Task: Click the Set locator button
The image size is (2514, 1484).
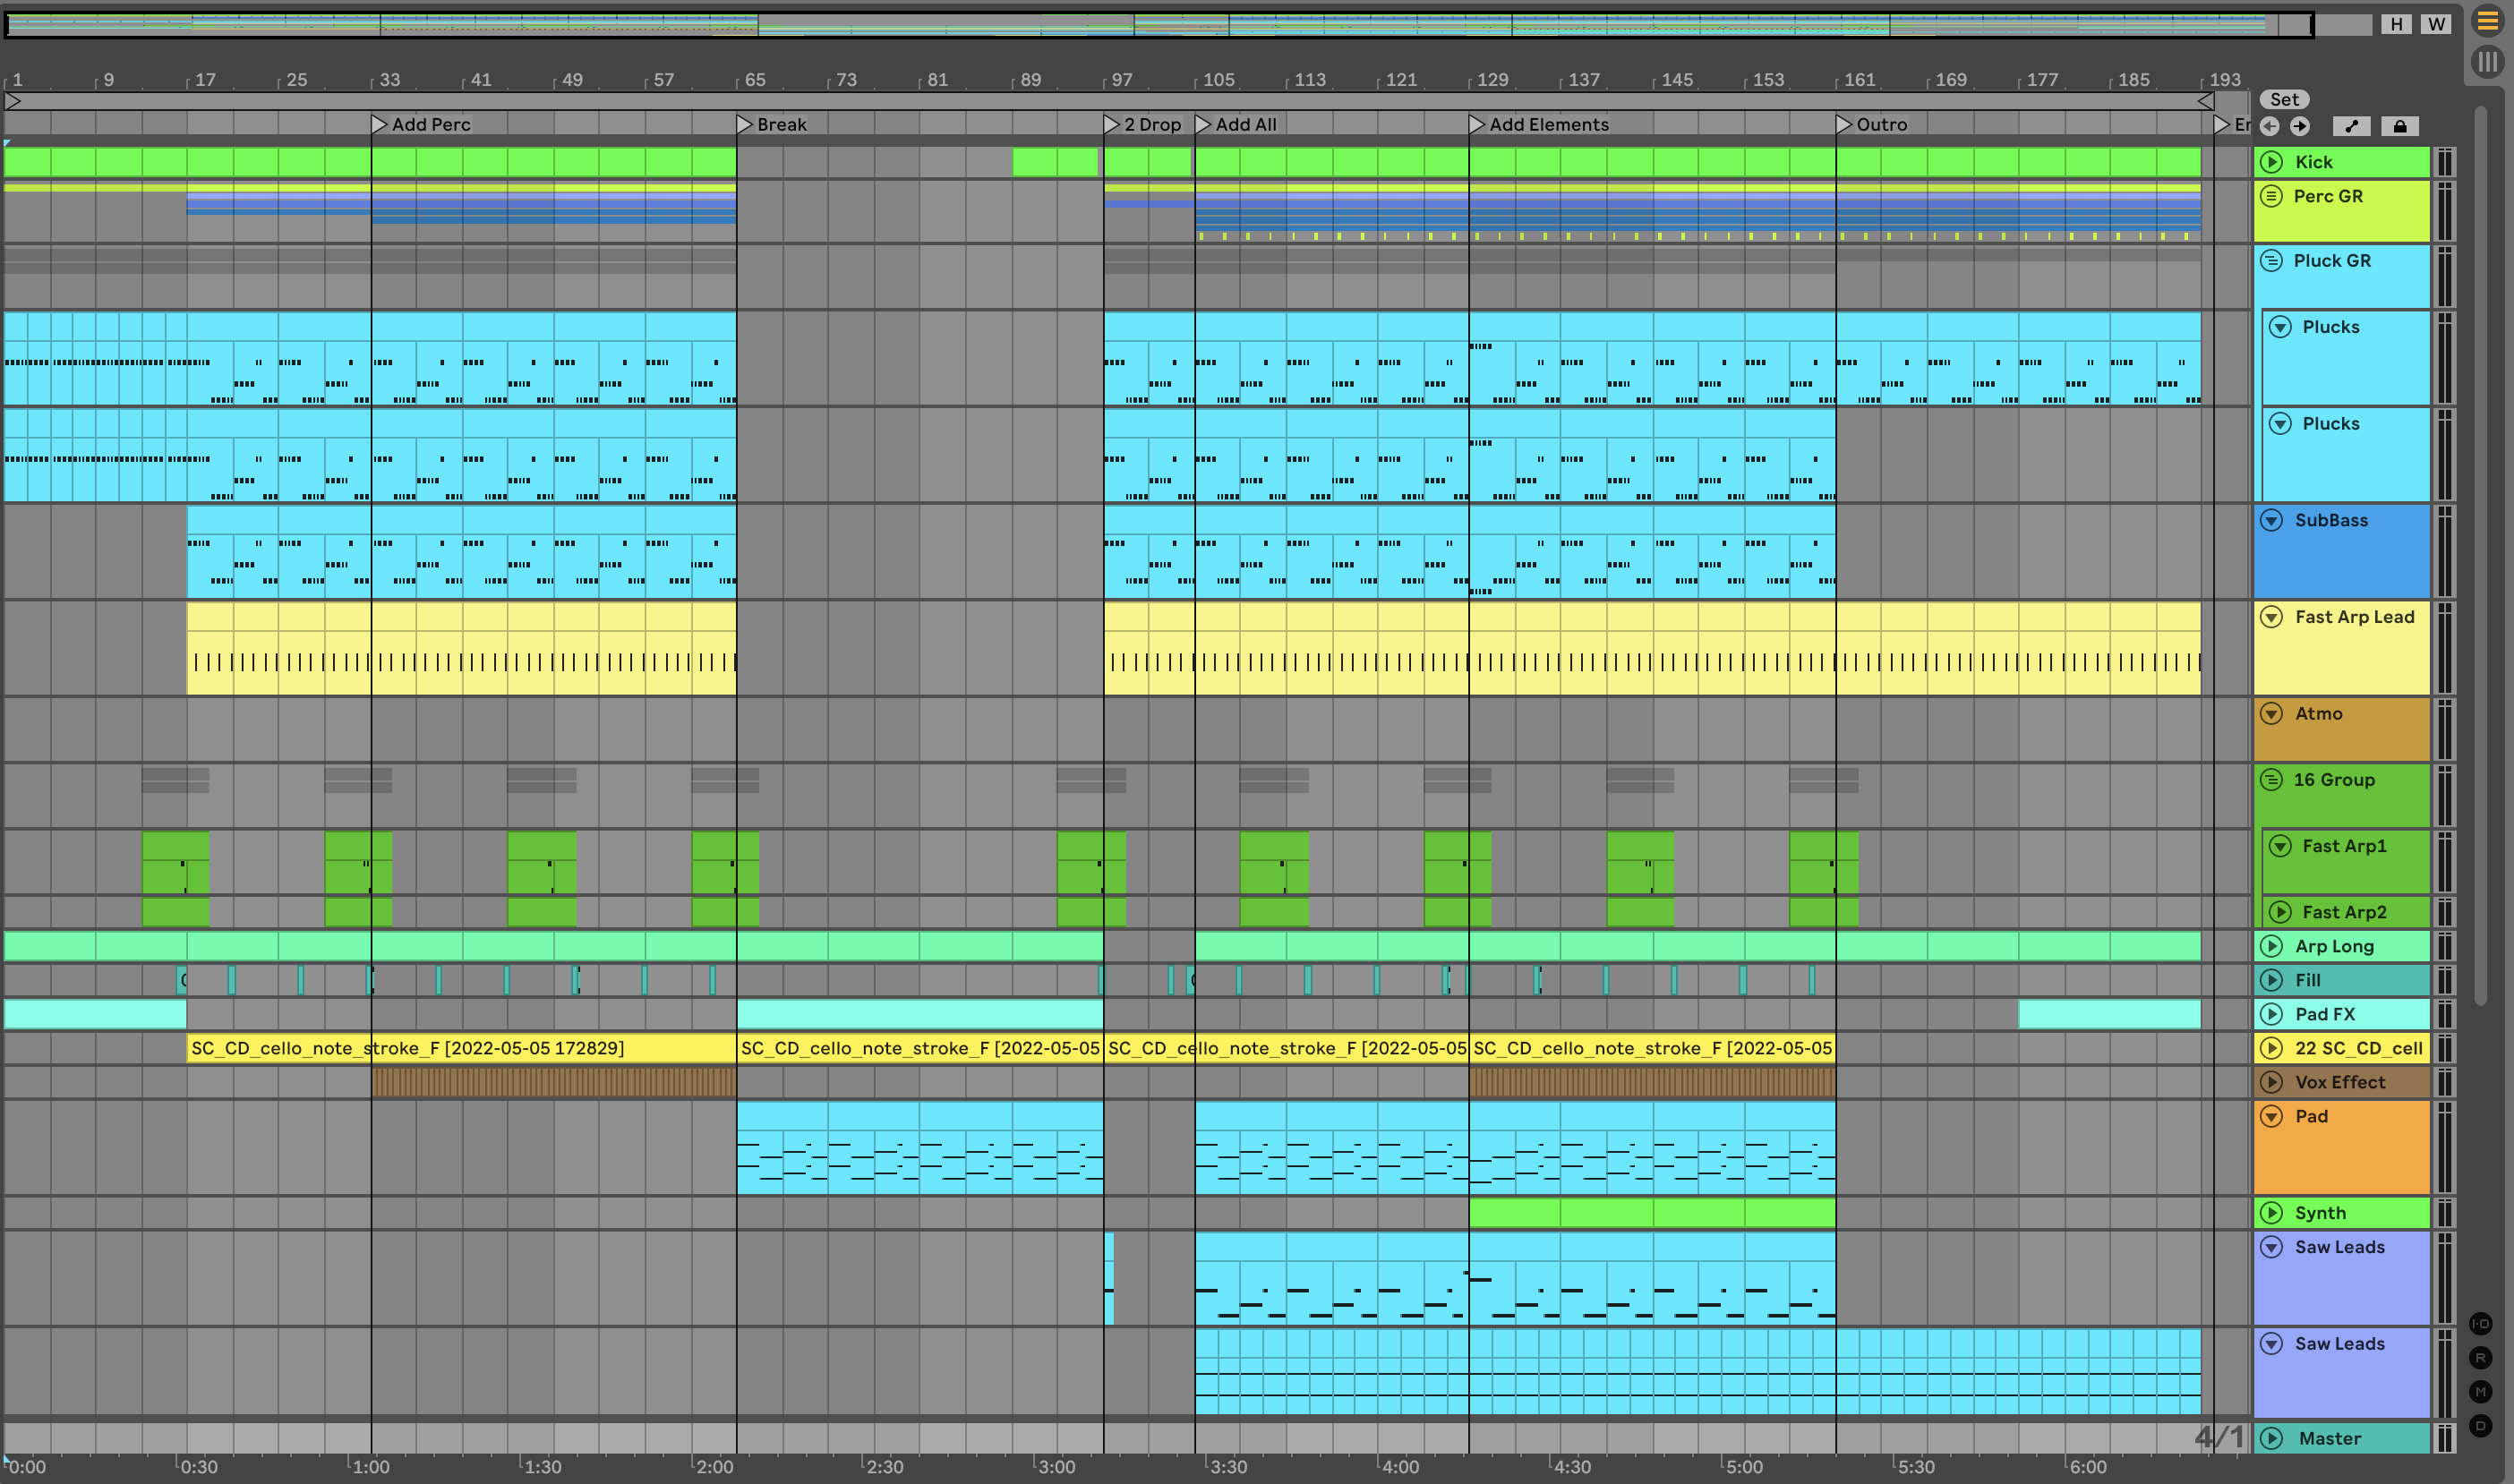Action: pos(2284,99)
